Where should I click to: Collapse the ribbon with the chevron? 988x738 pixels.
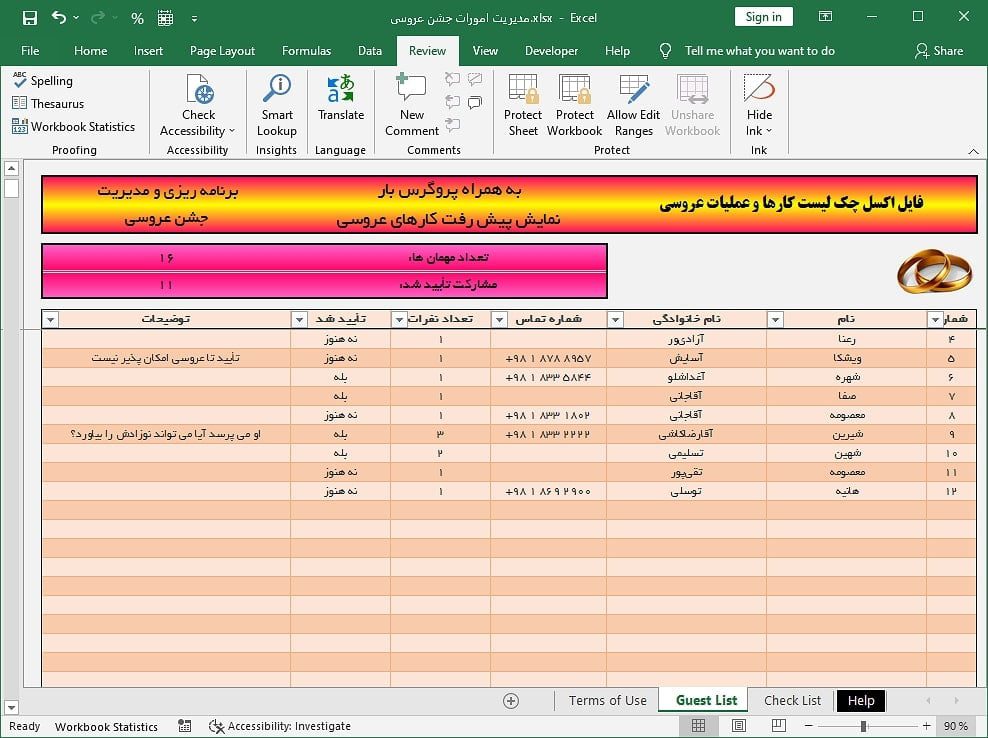974,151
